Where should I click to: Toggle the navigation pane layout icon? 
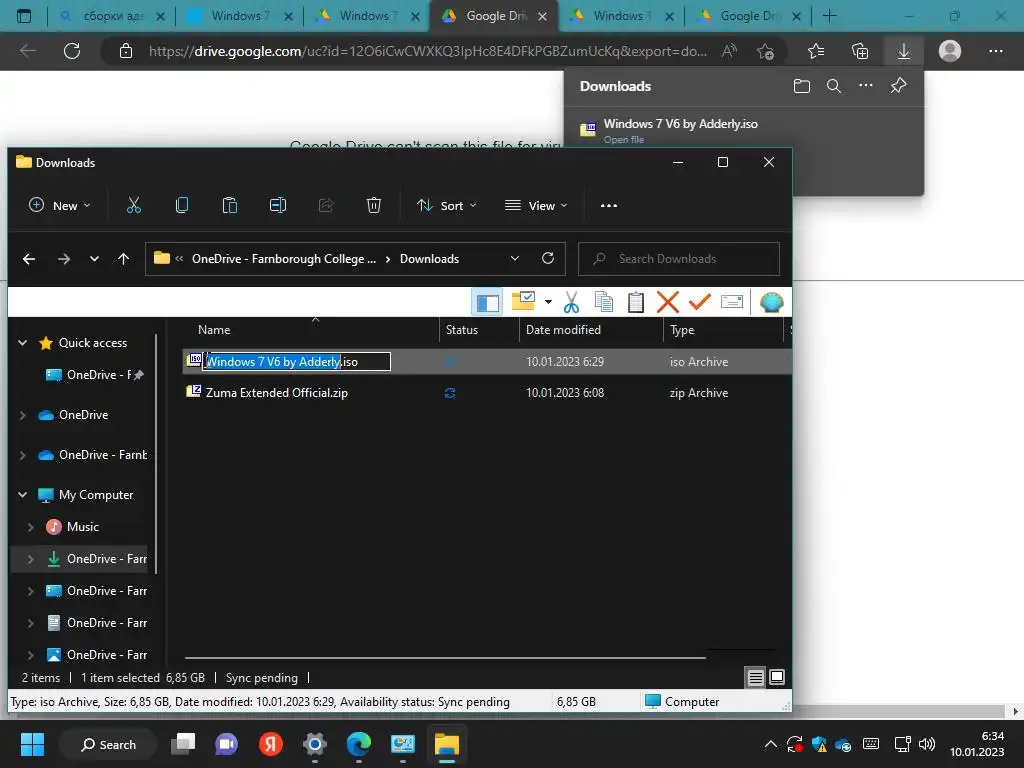(x=487, y=302)
